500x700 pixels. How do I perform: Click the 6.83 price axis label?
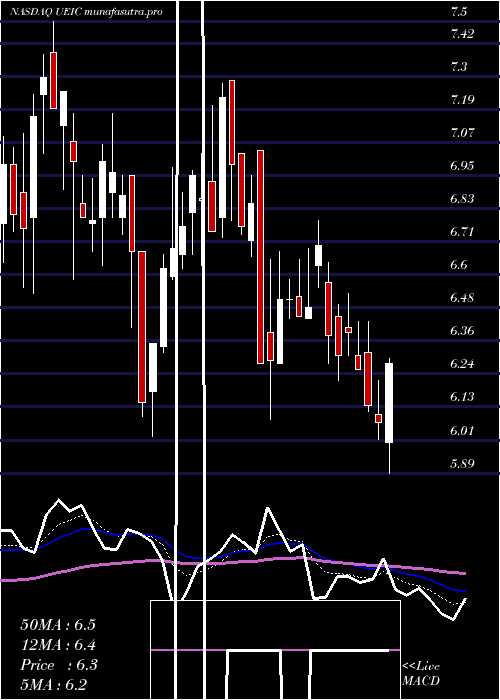[462, 199]
